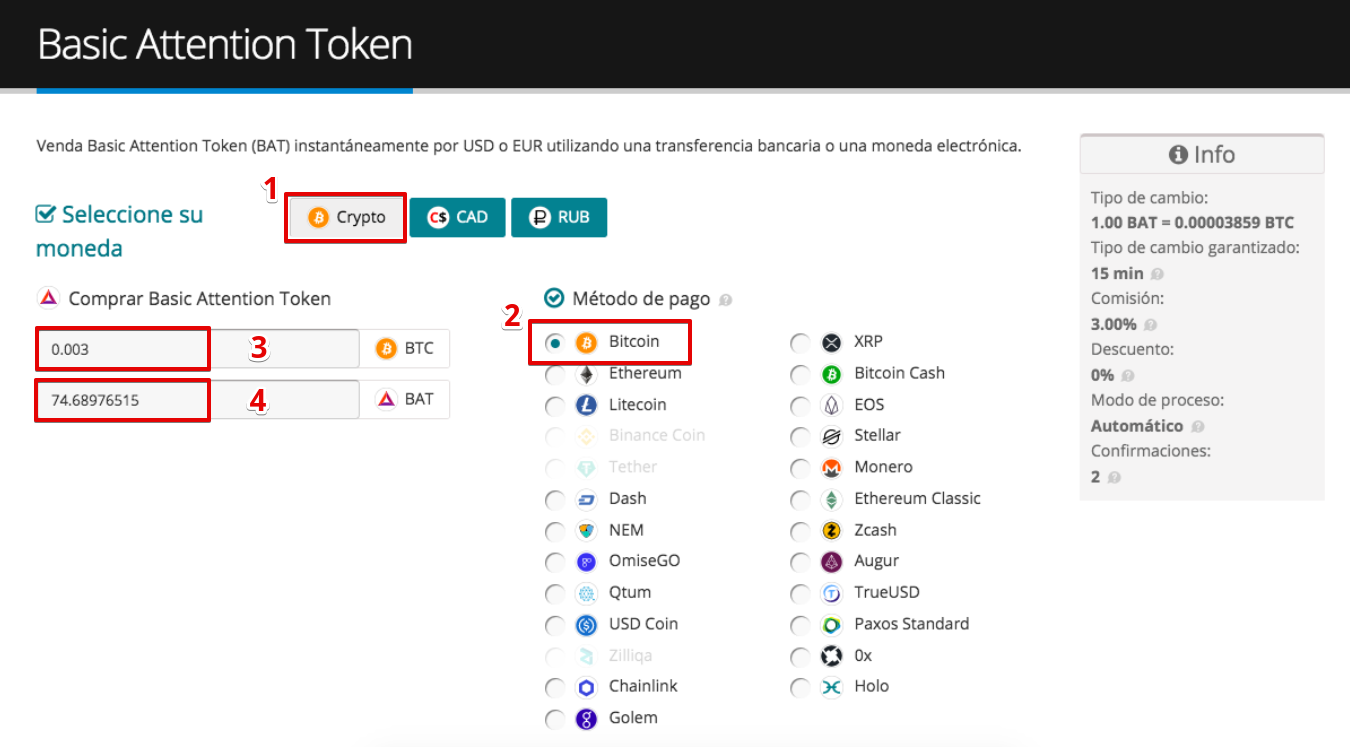The height and width of the screenshot is (747, 1350).
Task: Click the BAT currency label beside amount
Action: click(405, 399)
